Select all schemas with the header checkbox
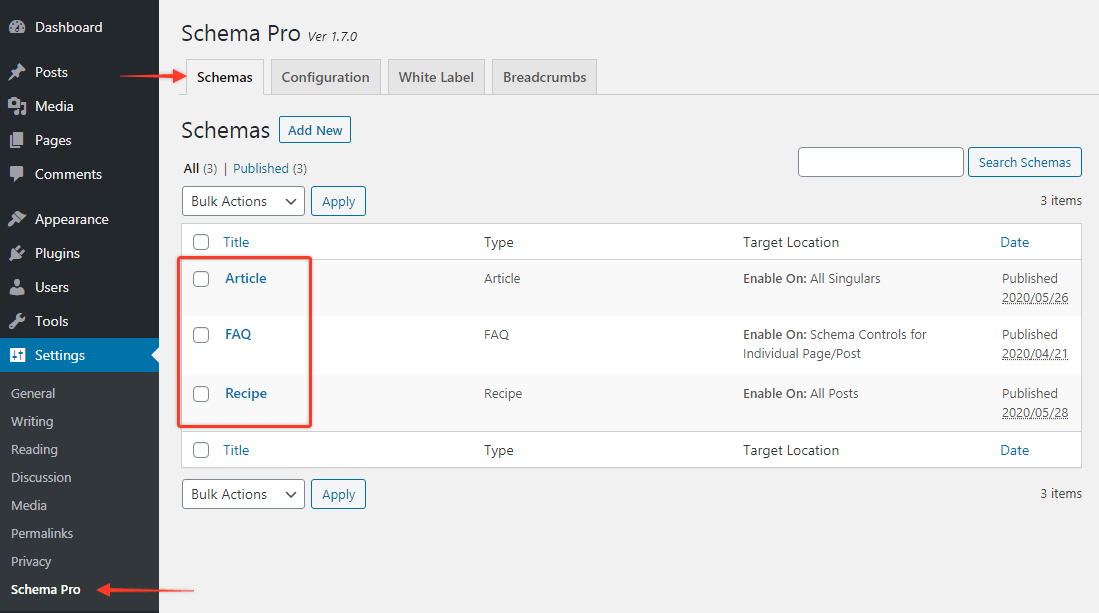Screen dimensions: 1099x613 tap(200, 241)
